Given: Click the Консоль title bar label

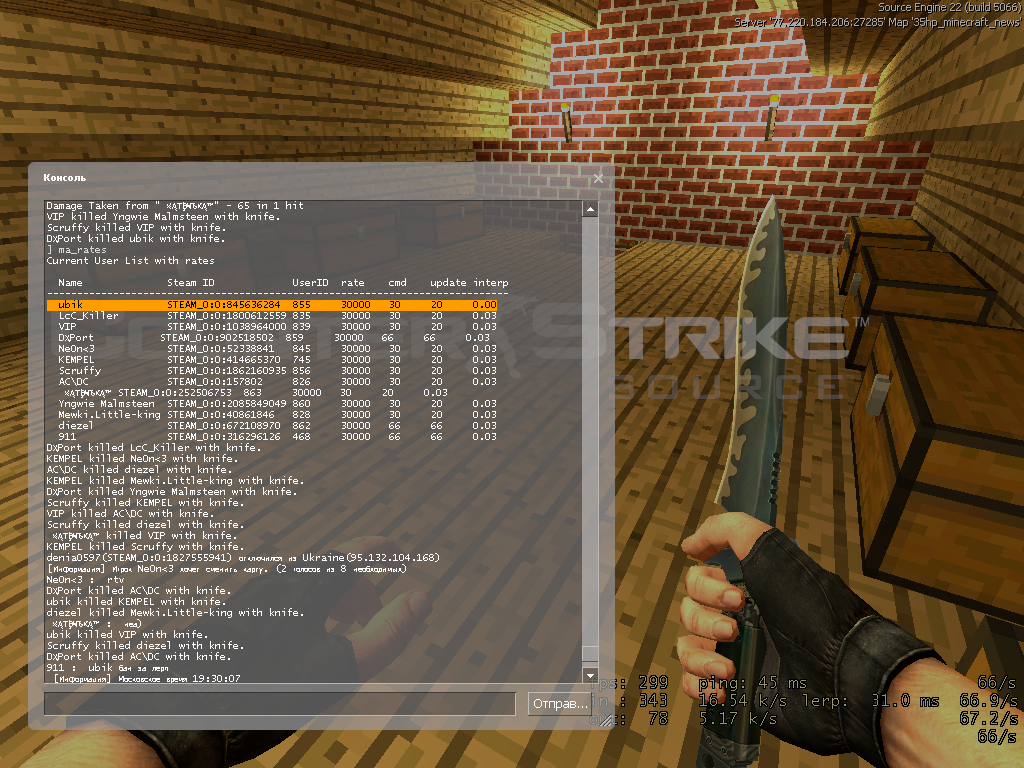Looking at the screenshot, I should (65, 178).
